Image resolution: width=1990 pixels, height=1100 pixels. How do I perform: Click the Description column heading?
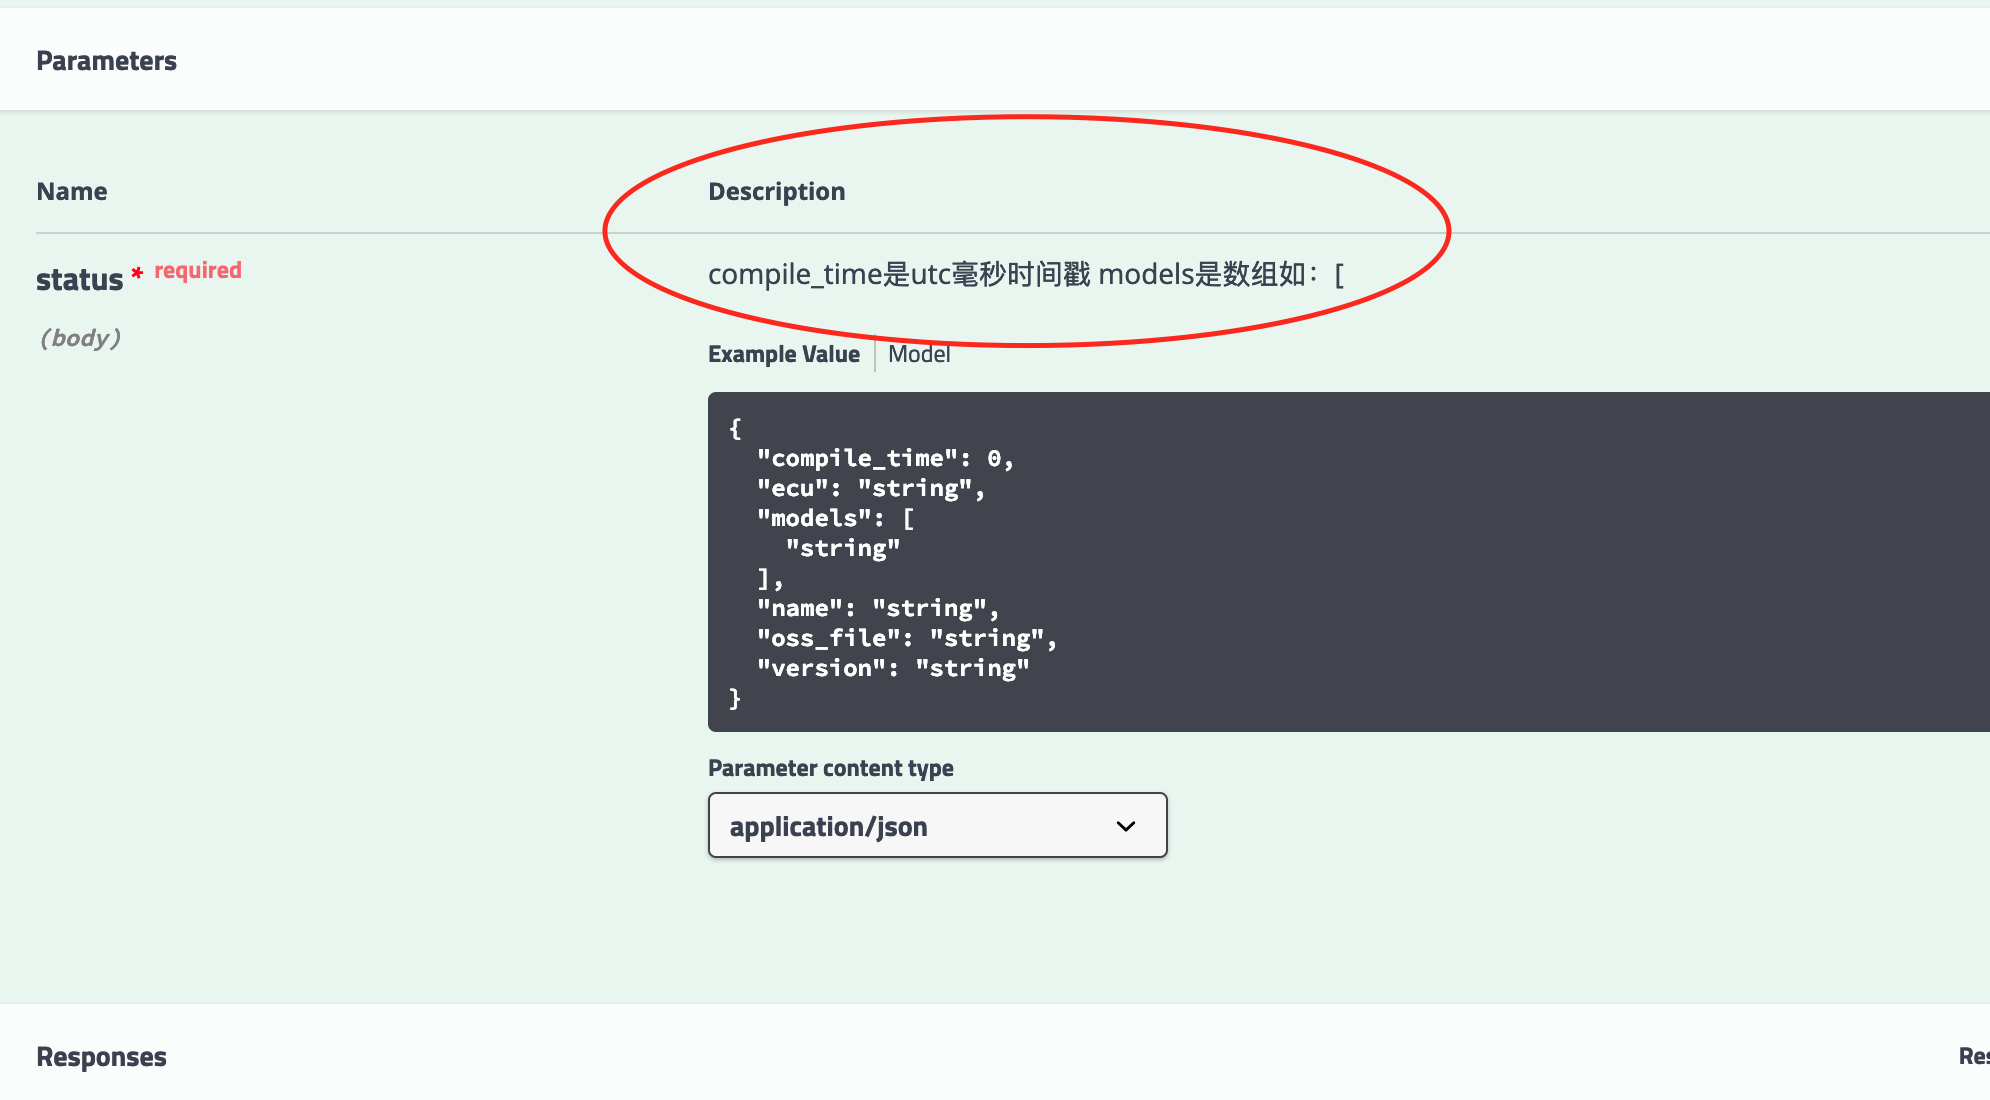tap(777, 191)
